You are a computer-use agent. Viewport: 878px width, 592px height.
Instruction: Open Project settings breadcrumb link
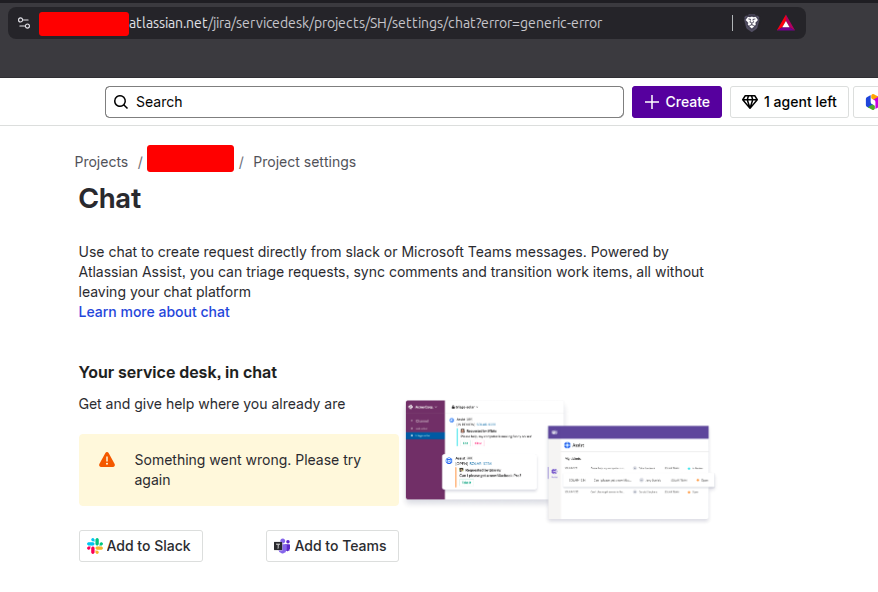305,162
